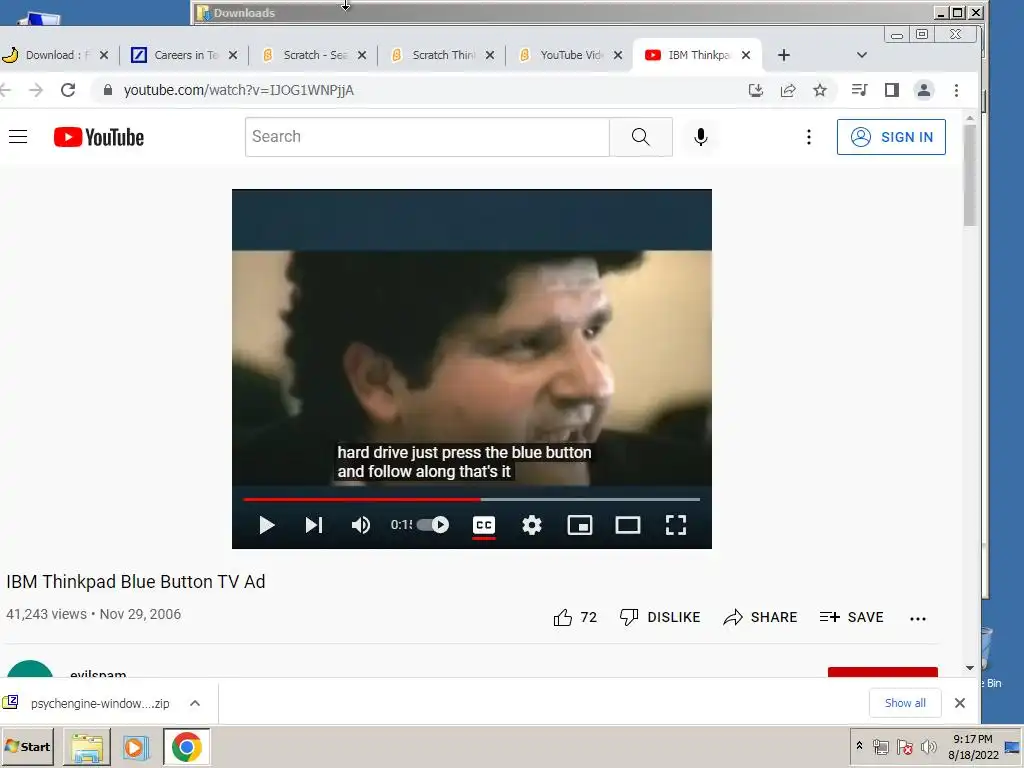Click the video title text

(x=136, y=582)
